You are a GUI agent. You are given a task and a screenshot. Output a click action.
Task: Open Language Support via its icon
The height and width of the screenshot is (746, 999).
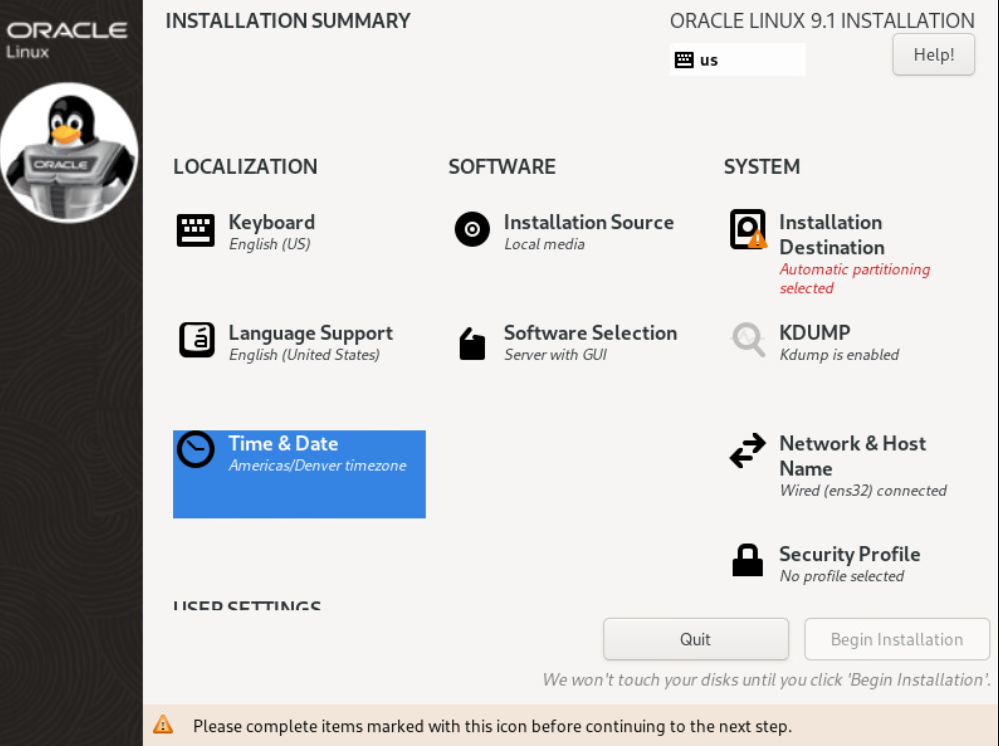(x=196, y=340)
